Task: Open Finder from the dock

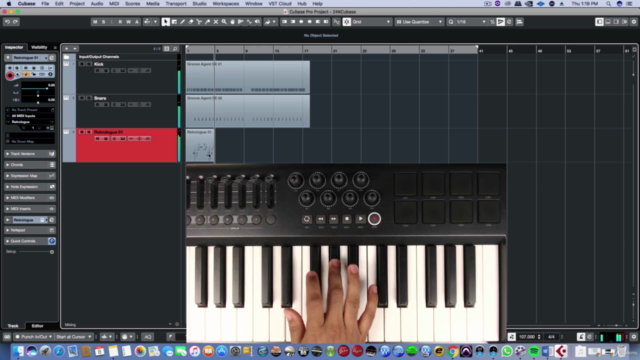Action: coord(18,351)
